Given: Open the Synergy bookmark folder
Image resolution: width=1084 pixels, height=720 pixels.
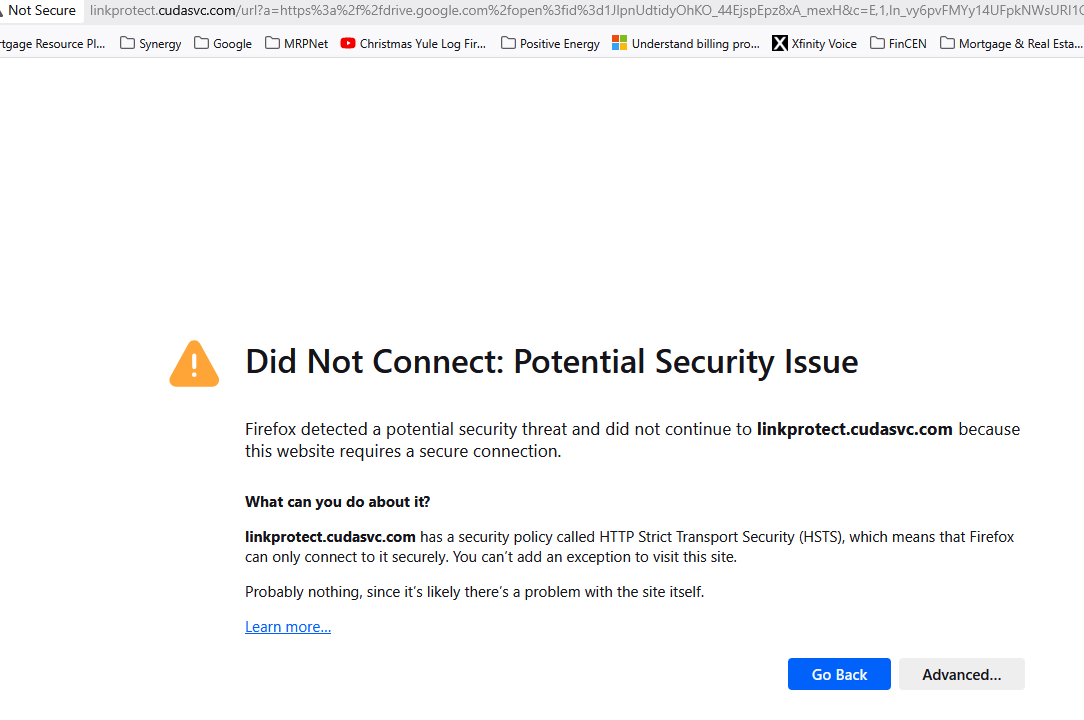Looking at the screenshot, I should point(151,43).
